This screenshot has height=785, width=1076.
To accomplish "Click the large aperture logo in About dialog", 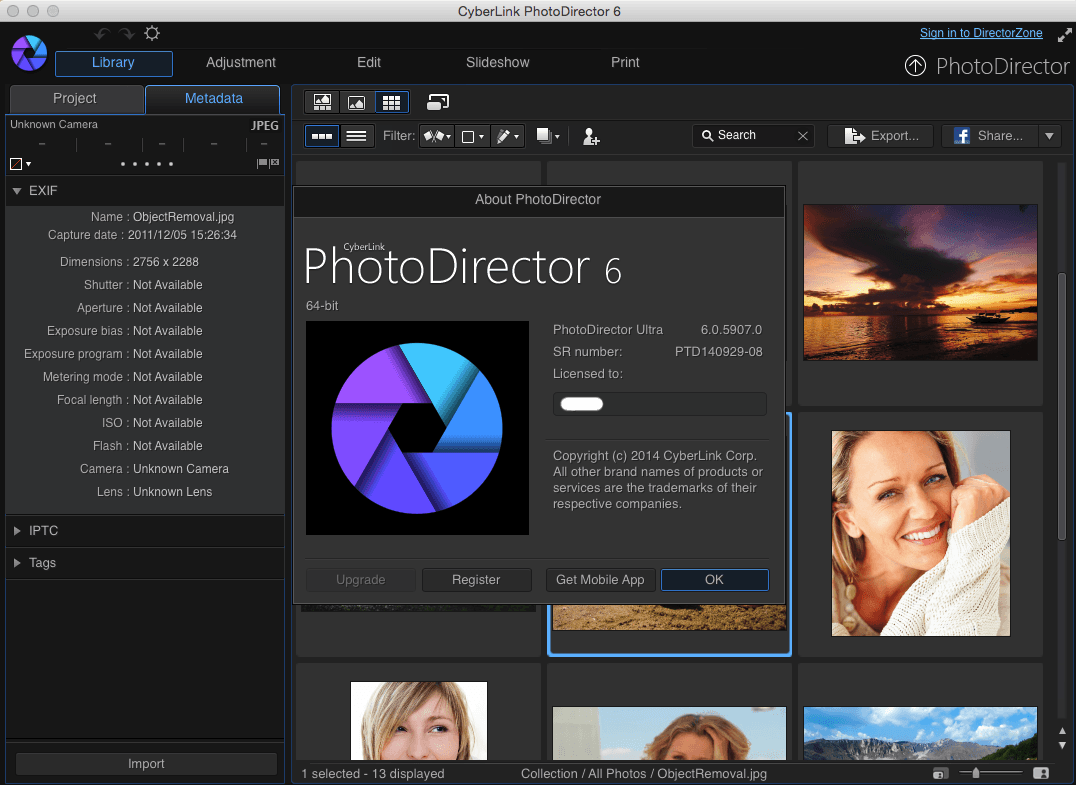I will pos(417,428).
